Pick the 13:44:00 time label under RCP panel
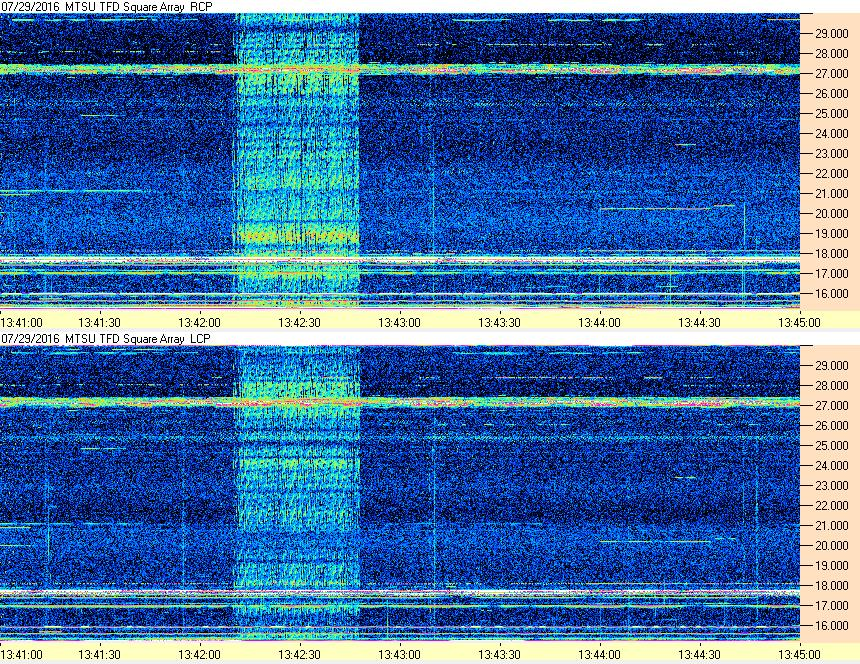Viewport: 860px width, 664px height. 599,322
